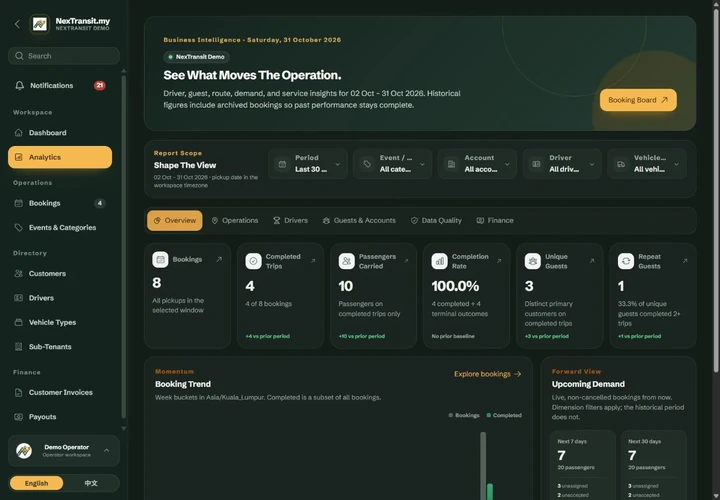The image size is (720, 500).
Task: Click the Next 30 days demand card
Action: [653, 465]
